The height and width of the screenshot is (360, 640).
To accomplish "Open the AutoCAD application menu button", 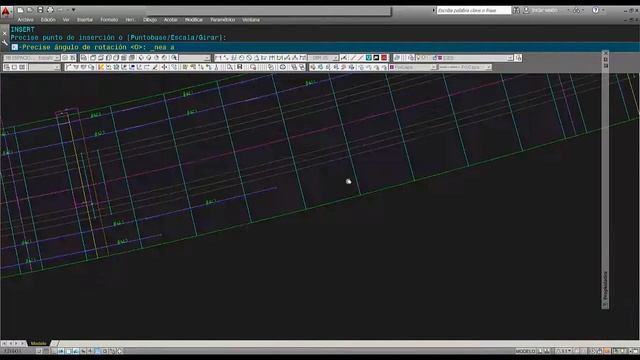I will (6, 11).
